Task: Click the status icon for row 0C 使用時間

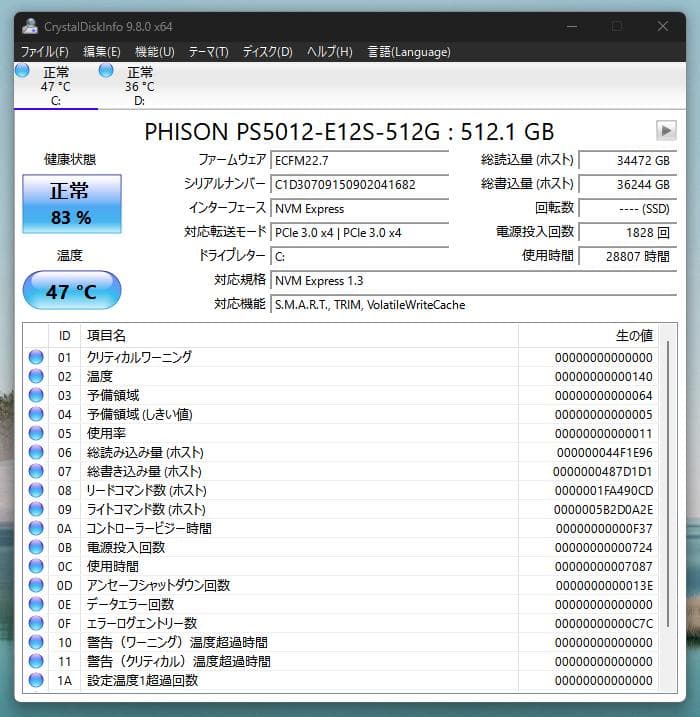Action: click(36, 566)
